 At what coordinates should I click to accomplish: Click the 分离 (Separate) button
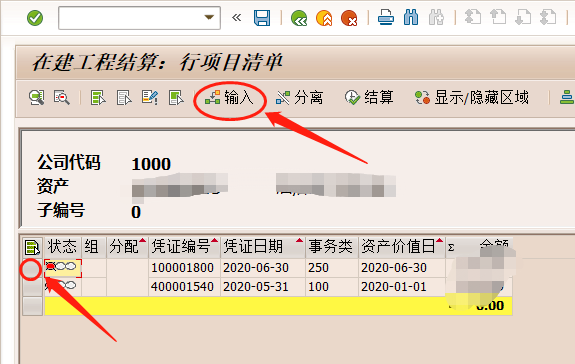coord(299,98)
